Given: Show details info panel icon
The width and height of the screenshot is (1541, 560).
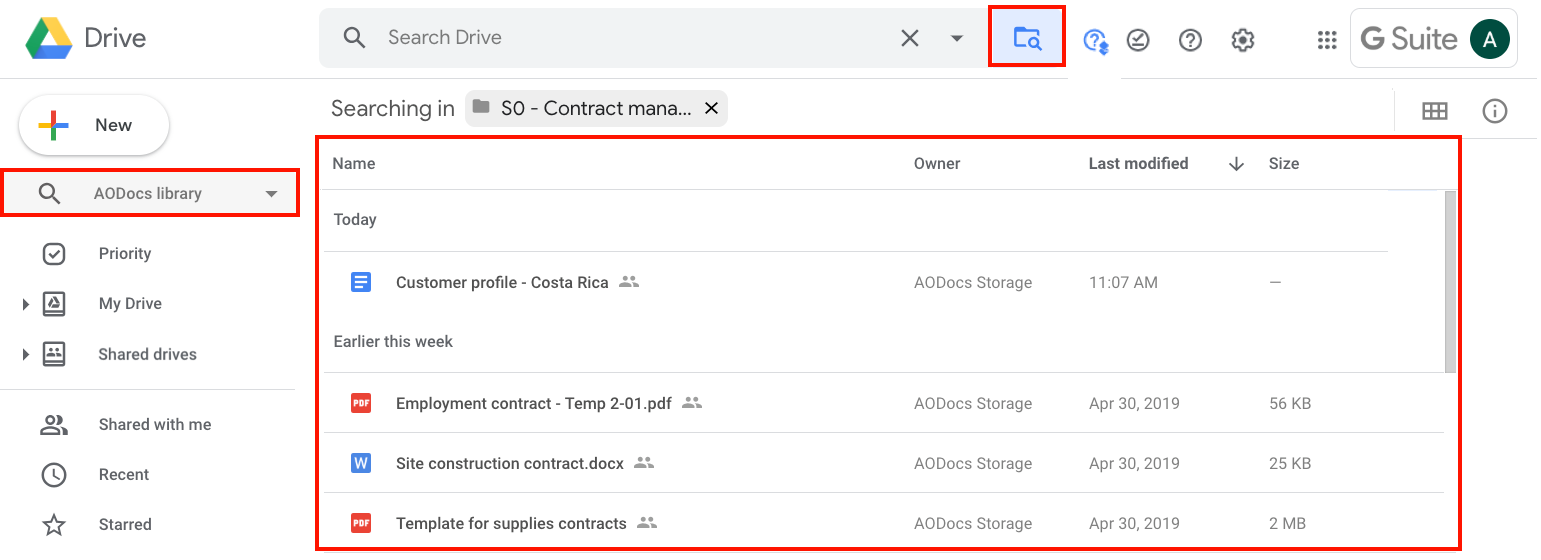Looking at the screenshot, I should point(1495,111).
